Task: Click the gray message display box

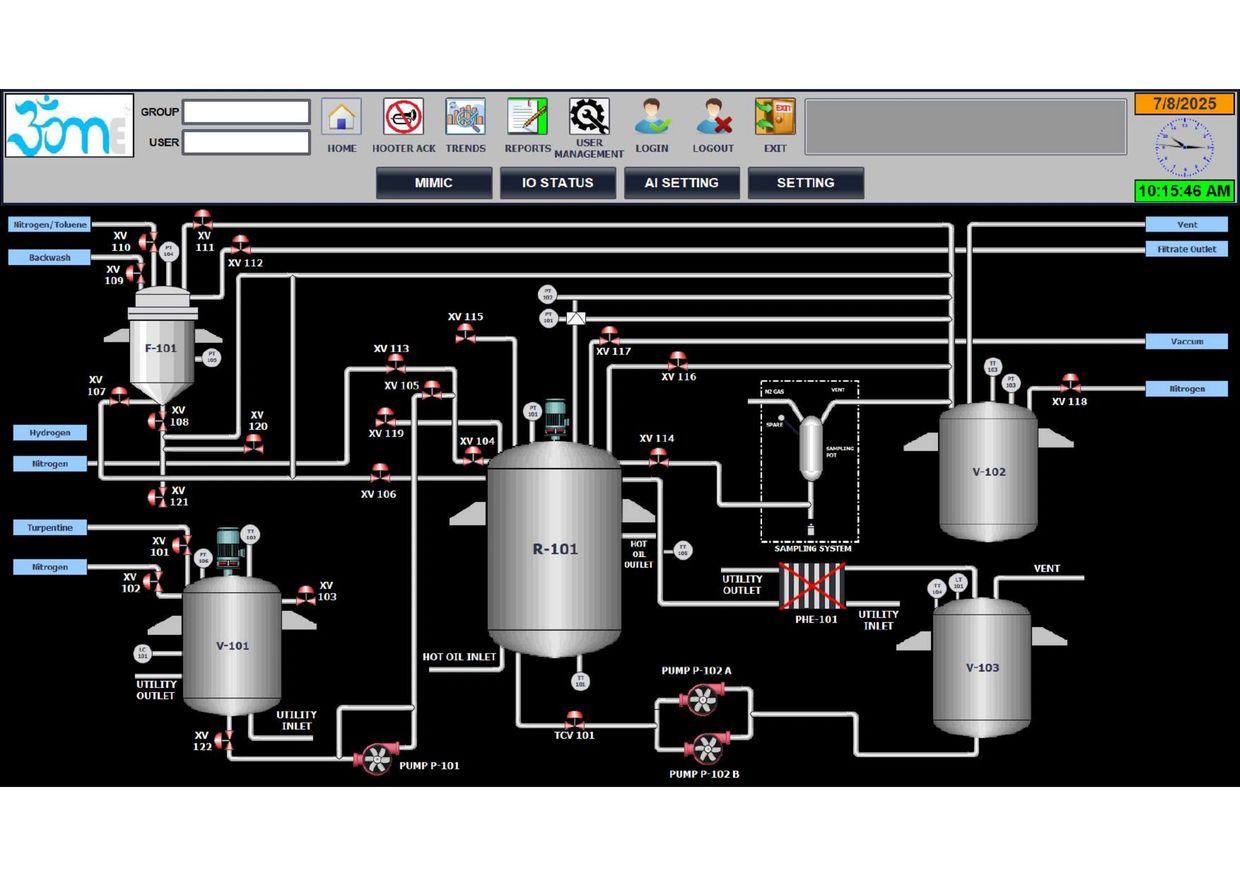Action: tap(966, 126)
